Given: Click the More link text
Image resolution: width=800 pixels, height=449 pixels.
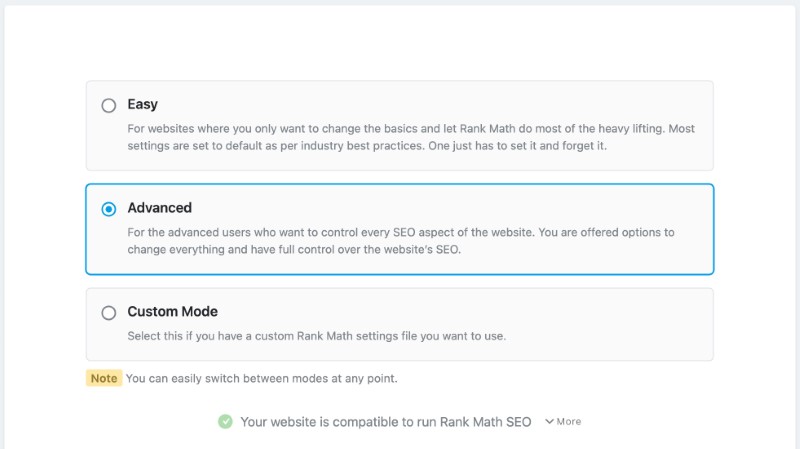Looking at the screenshot, I should pyautogui.click(x=569, y=421).
